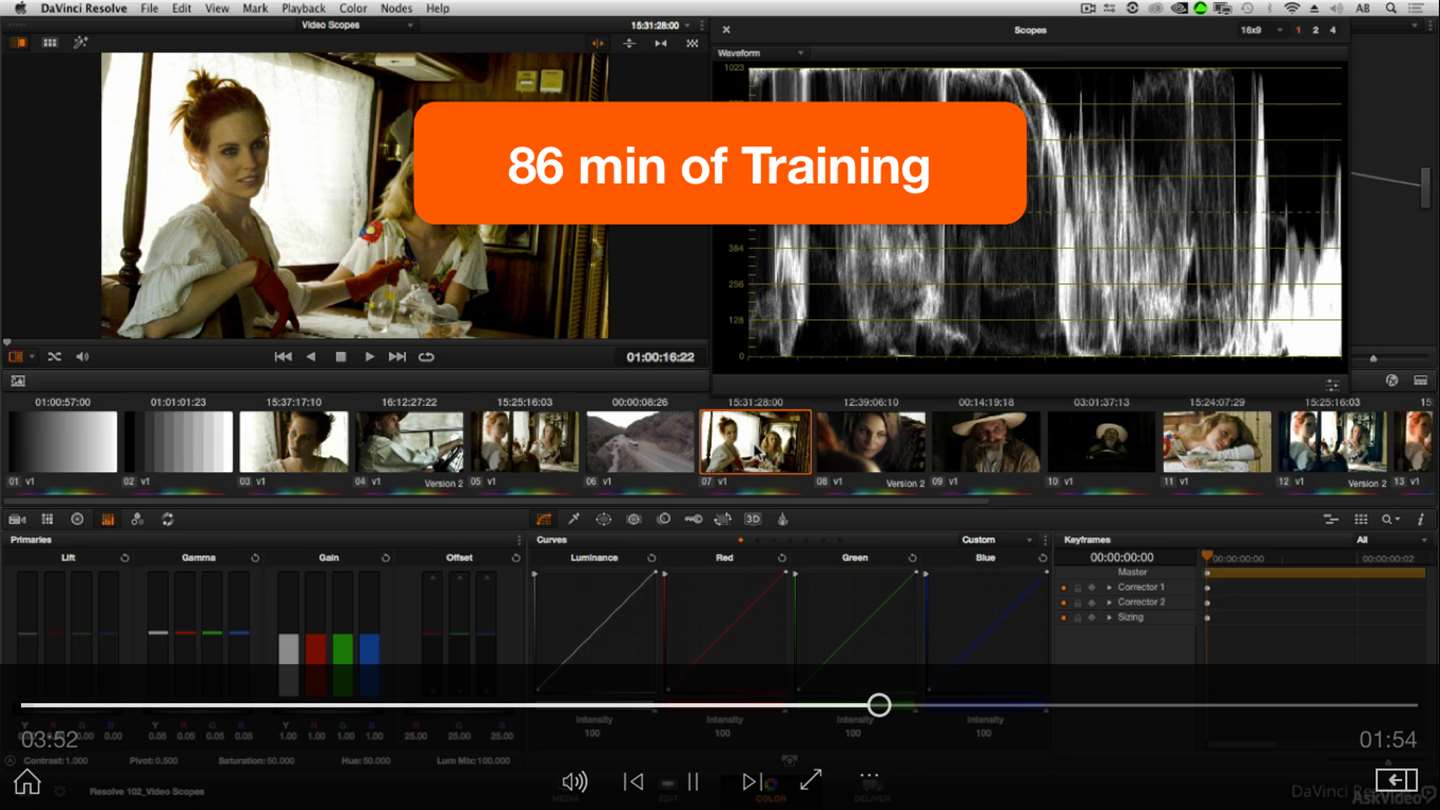Open the Key palette icon
Screen dimensions: 1440x810
pyautogui.click(x=693, y=519)
